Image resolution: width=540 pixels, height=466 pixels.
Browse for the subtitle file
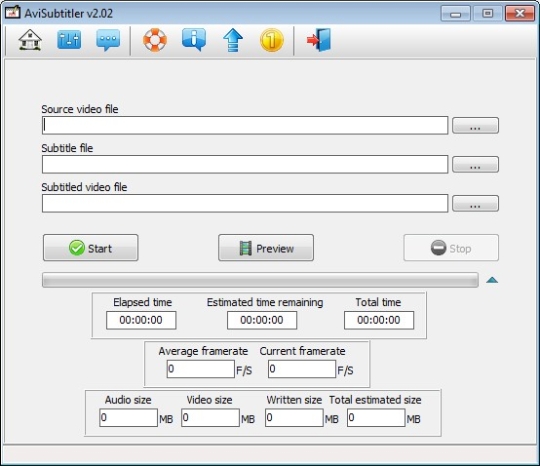pyautogui.click(x=475, y=164)
